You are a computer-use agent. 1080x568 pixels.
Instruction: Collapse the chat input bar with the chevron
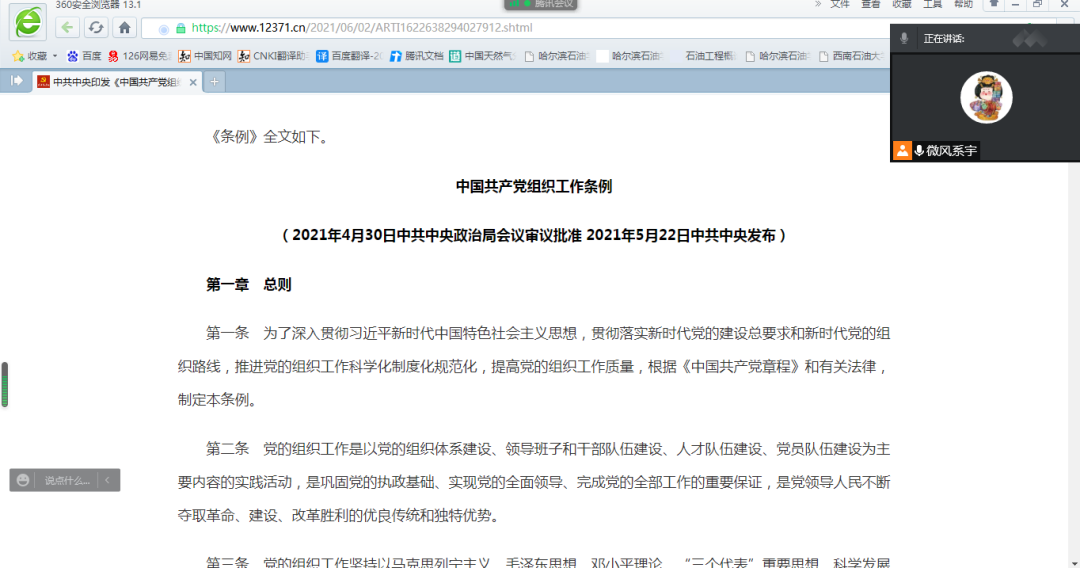(107, 480)
